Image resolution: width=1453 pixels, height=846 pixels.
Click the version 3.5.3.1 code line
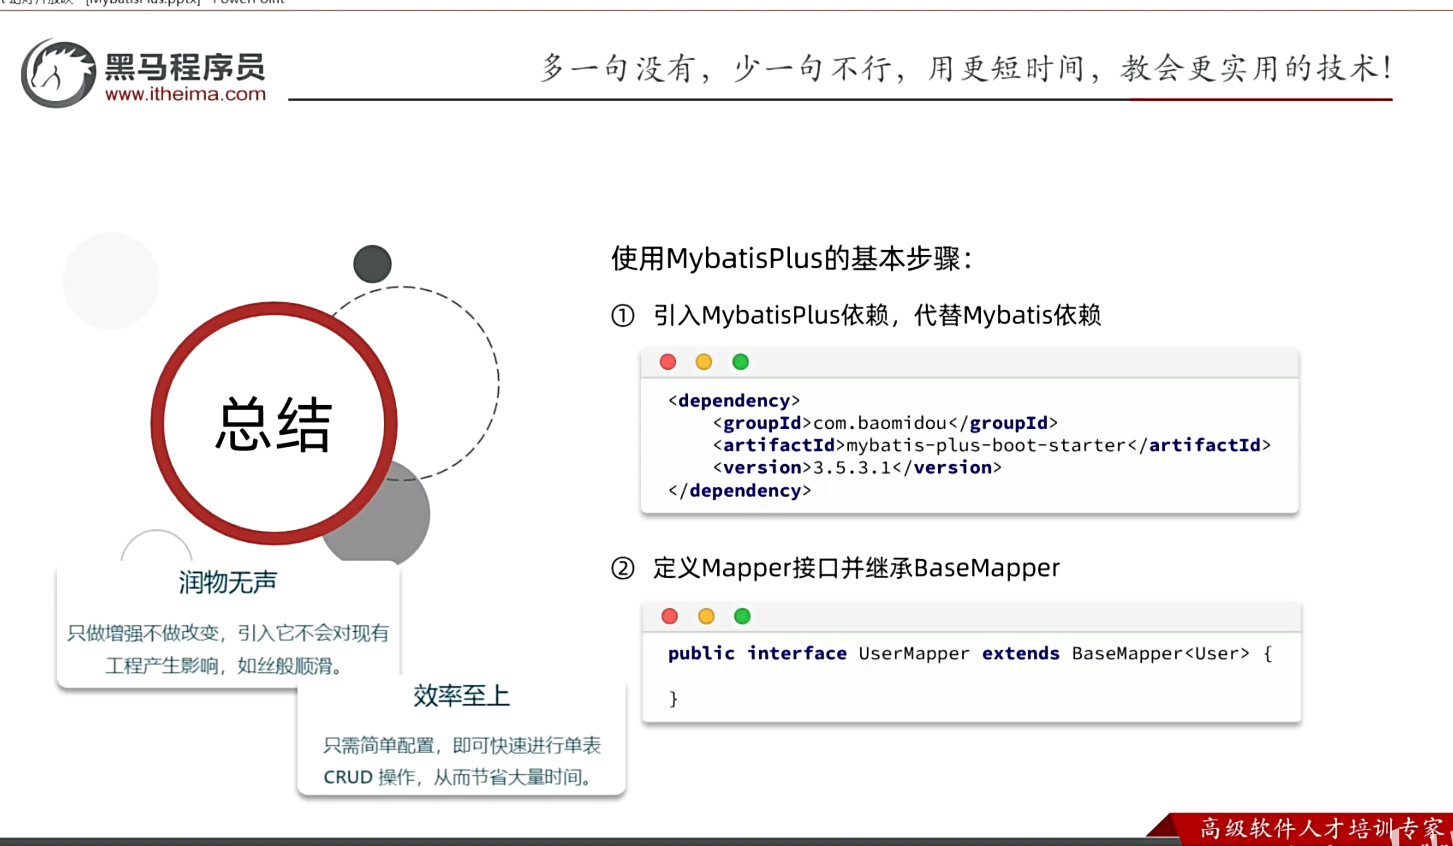pyautogui.click(x=857, y=467)
